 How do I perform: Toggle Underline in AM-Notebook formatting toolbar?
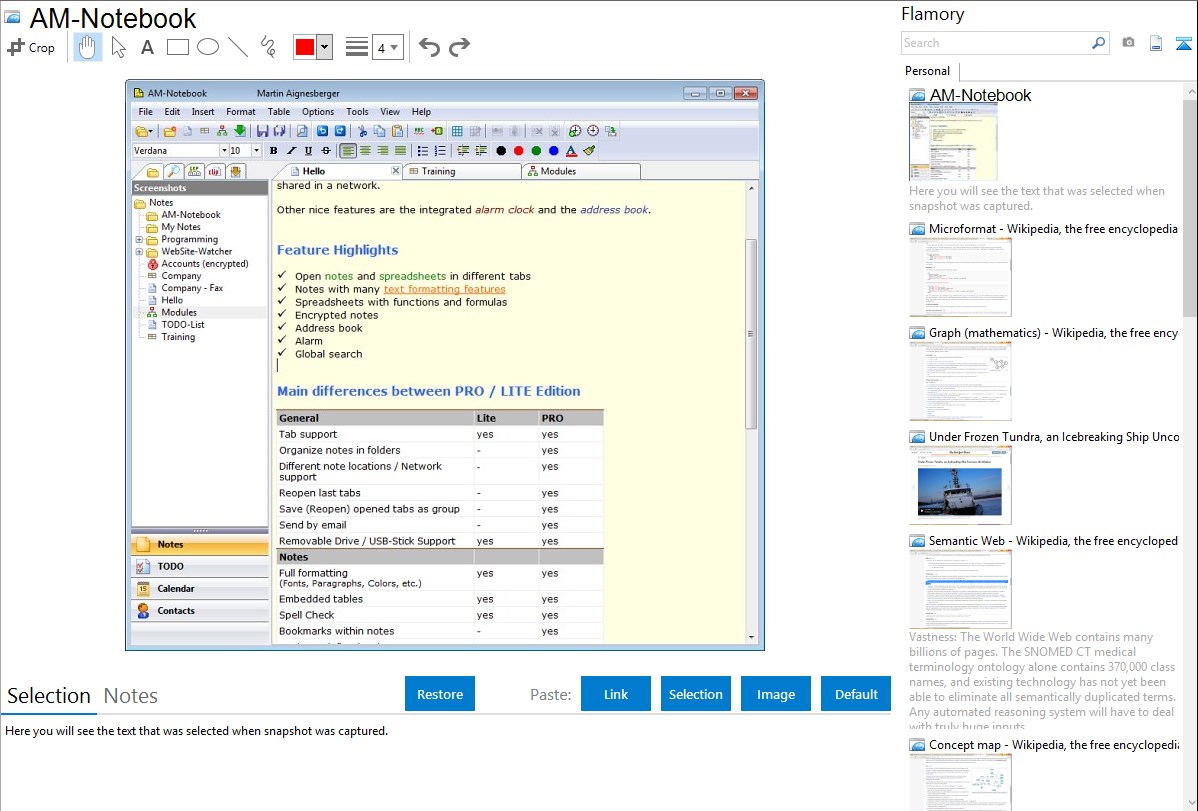(x=308, y=151)
